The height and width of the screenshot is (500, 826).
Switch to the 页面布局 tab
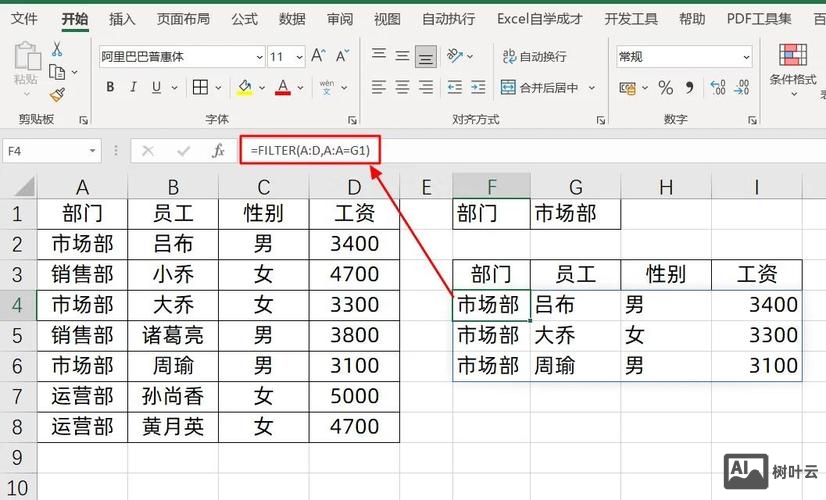pos(183,19)
